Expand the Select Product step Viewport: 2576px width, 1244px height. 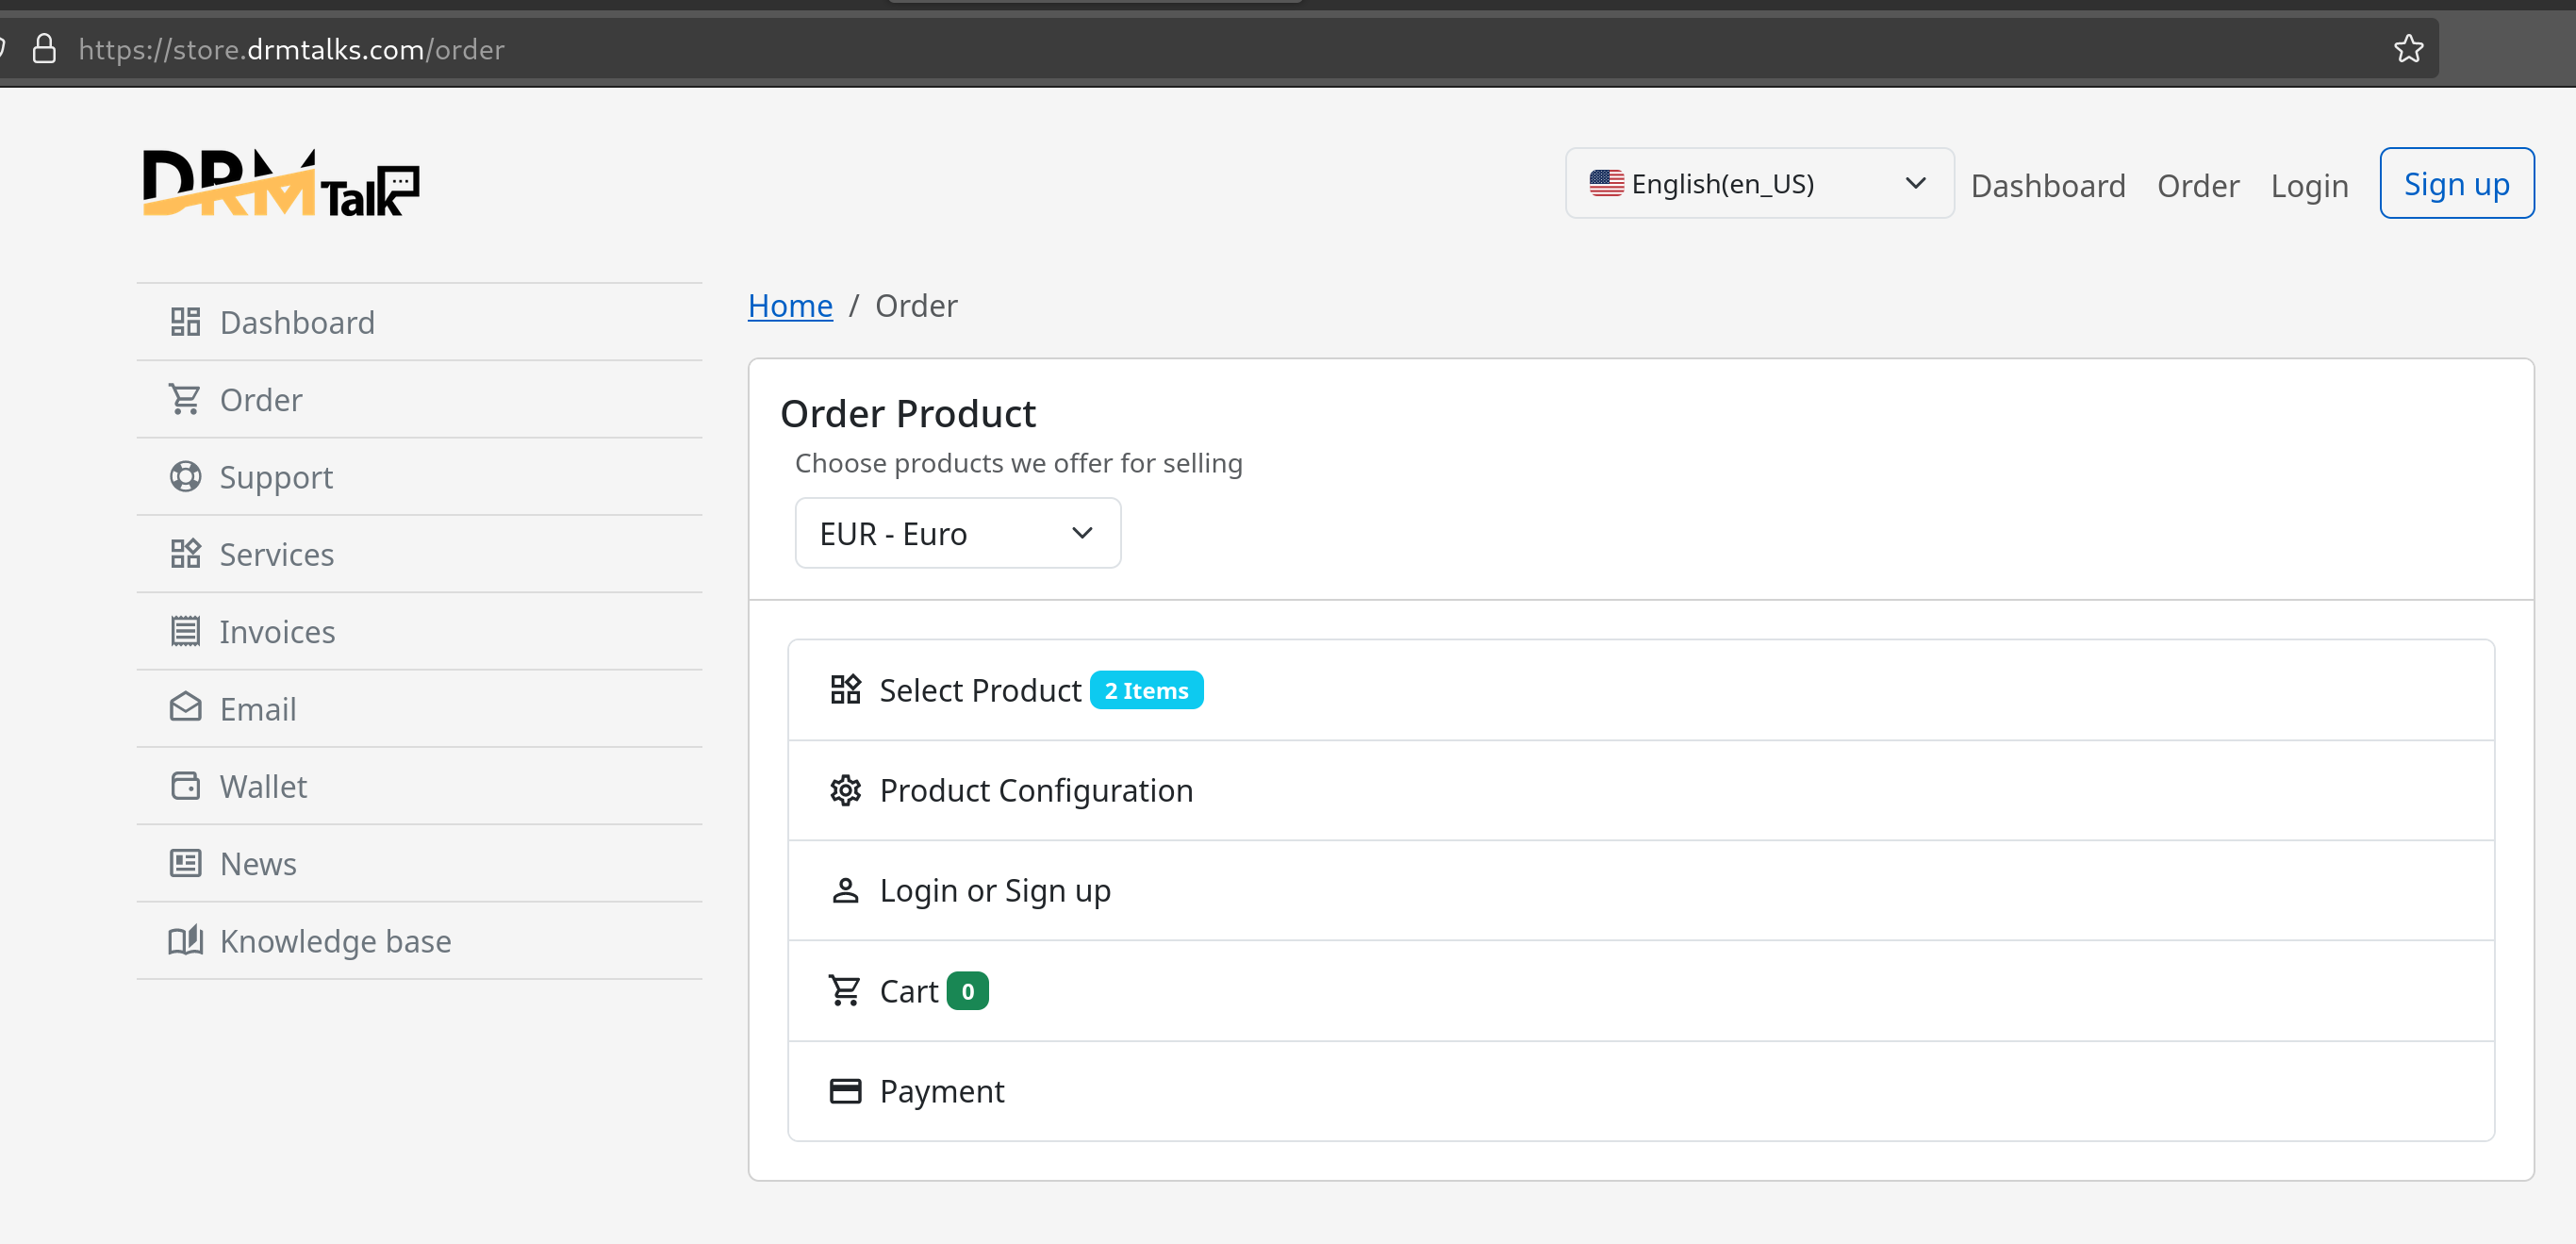pos(979,690)
